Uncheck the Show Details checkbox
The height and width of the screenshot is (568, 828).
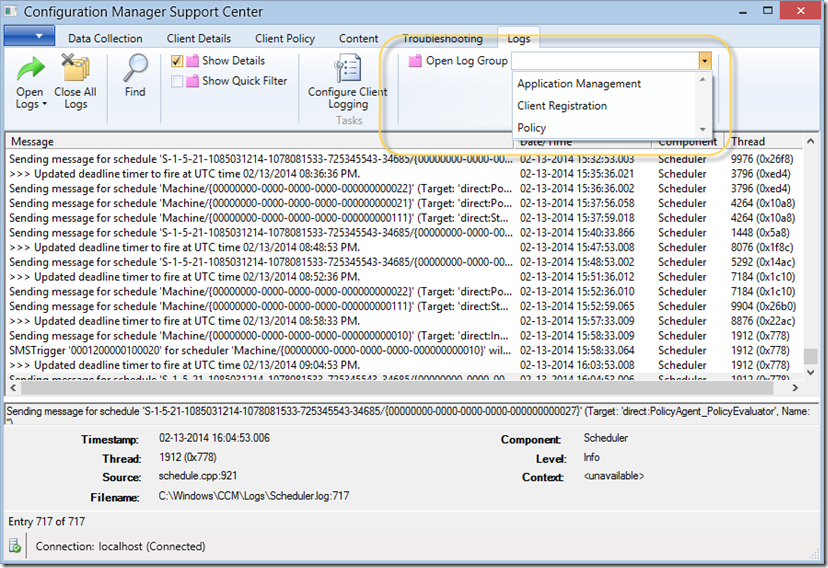coord(177,61)
